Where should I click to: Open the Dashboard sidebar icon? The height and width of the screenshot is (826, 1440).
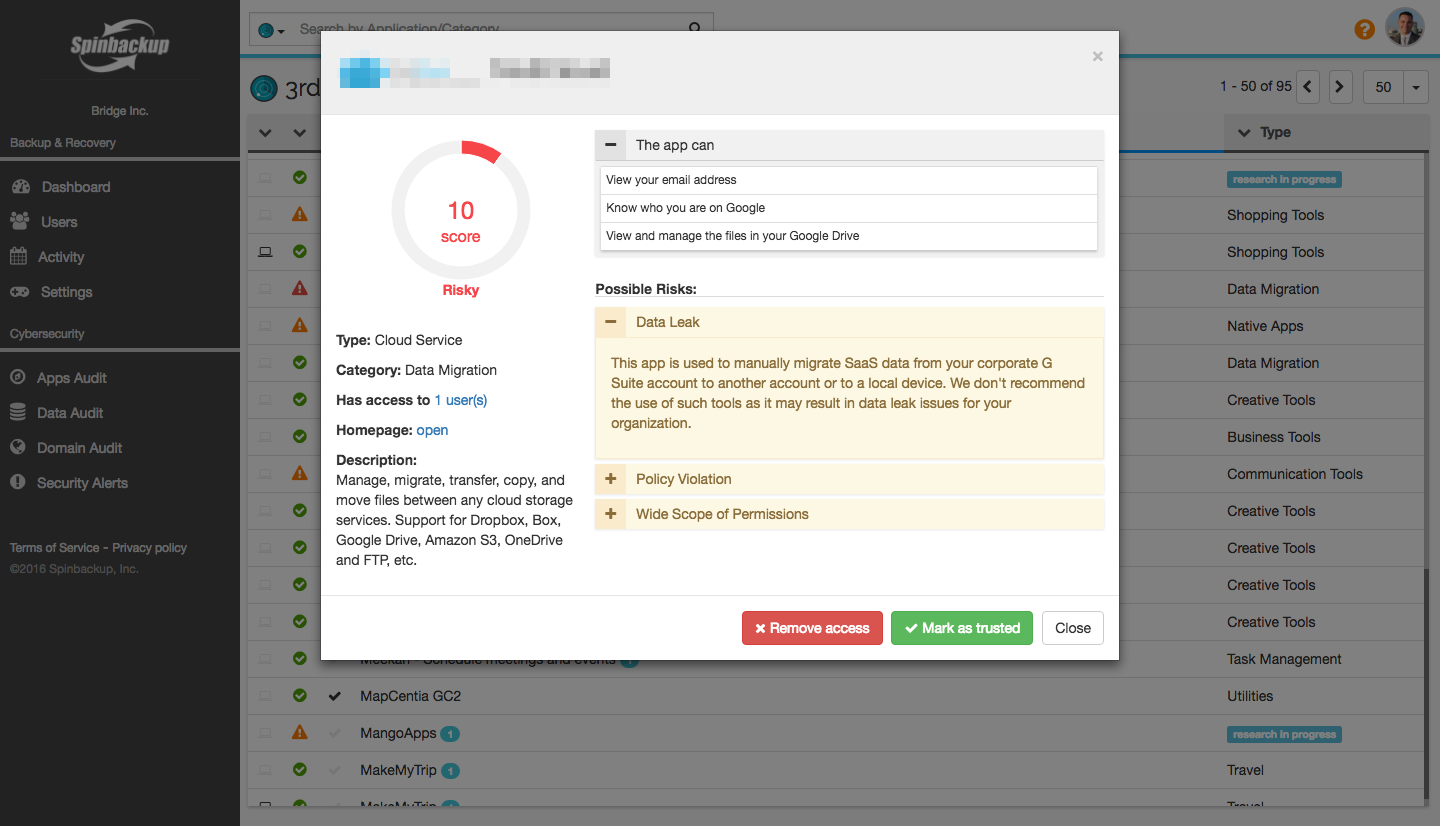pos(19,187)
